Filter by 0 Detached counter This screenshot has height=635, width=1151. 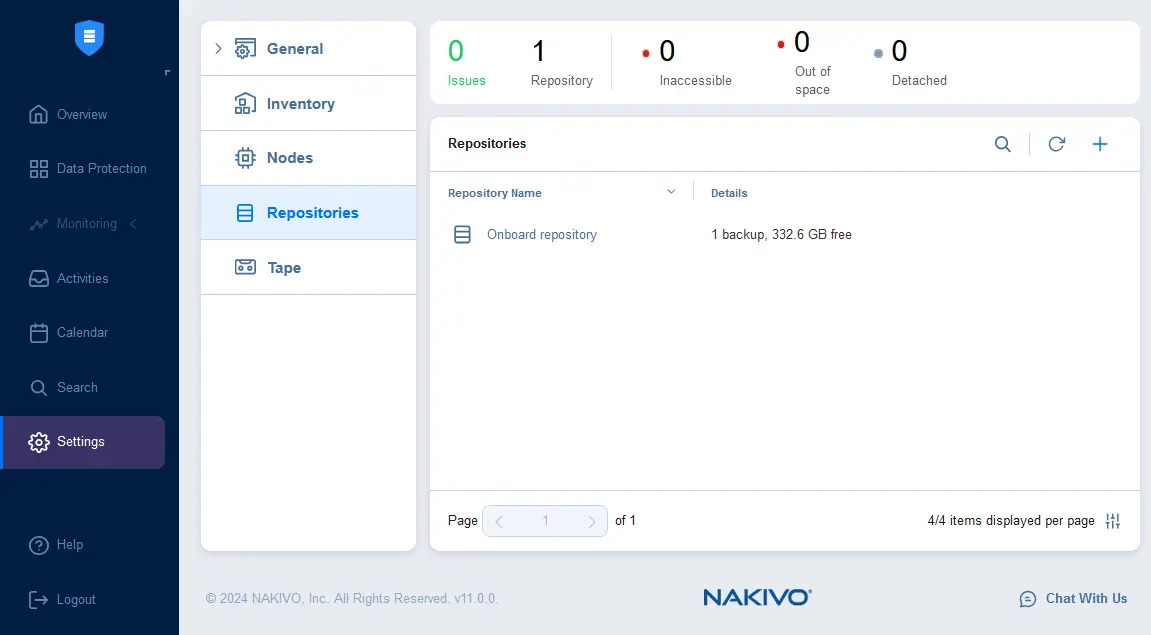click(x=911, y=63)
